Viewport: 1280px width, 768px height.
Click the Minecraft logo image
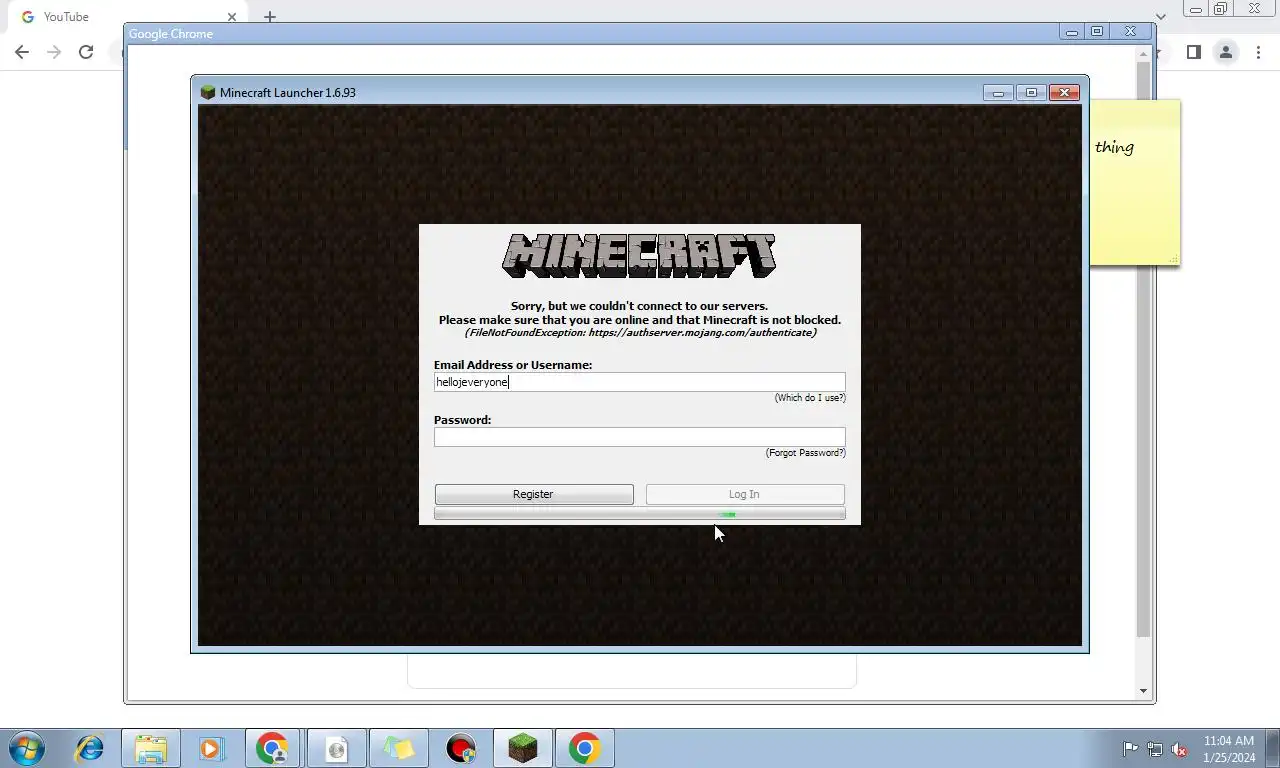[x=639, y=256]
